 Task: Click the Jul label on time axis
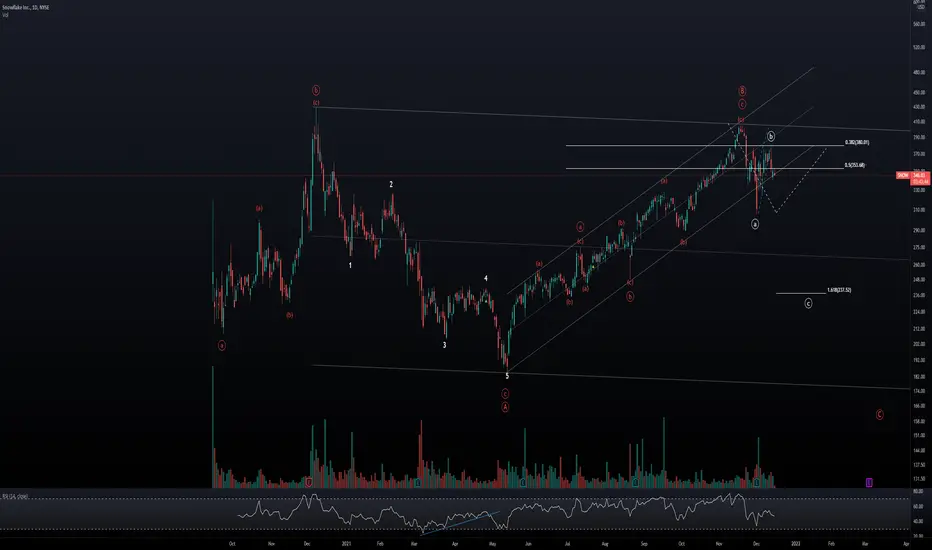[x=567, y=543]
